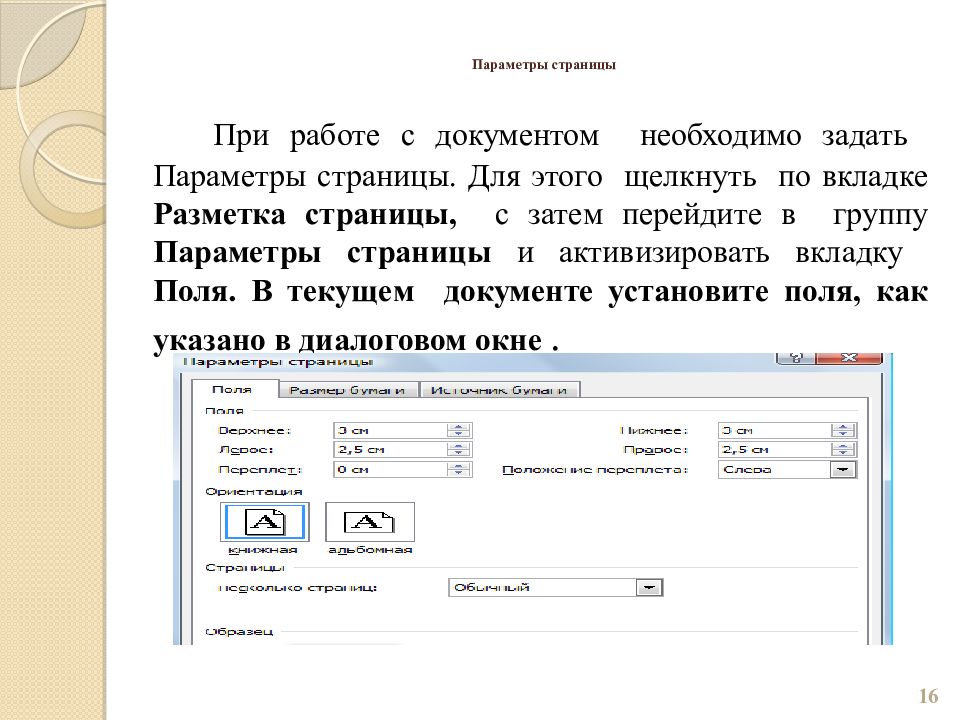Click the Нижнее margin spinner arrows
This screenshot has width=960, height=720.
click(x=843, y=430)
